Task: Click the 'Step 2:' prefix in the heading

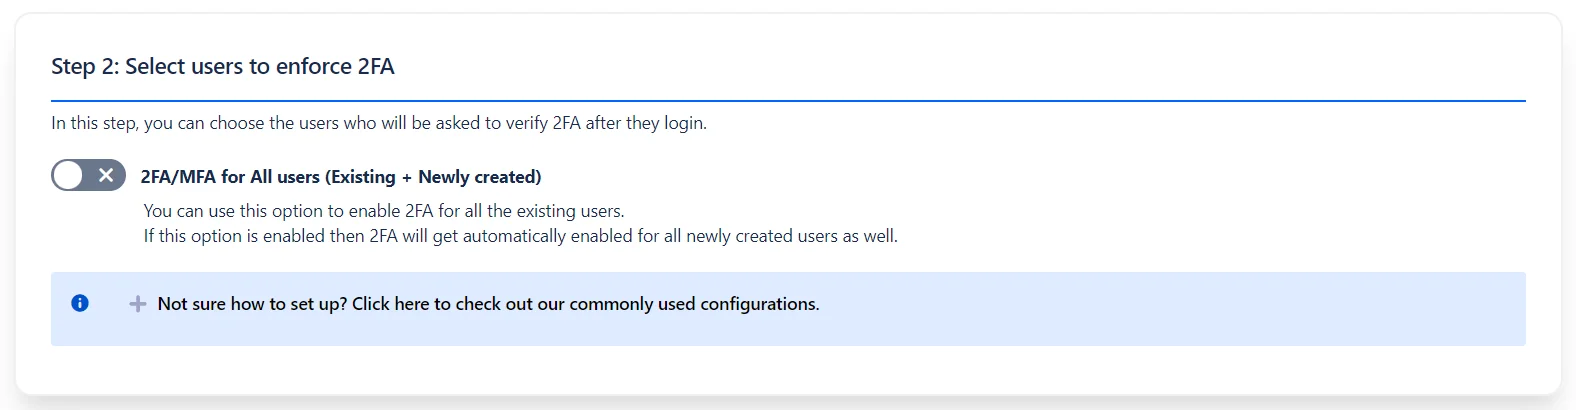Action: coord(85,67)
